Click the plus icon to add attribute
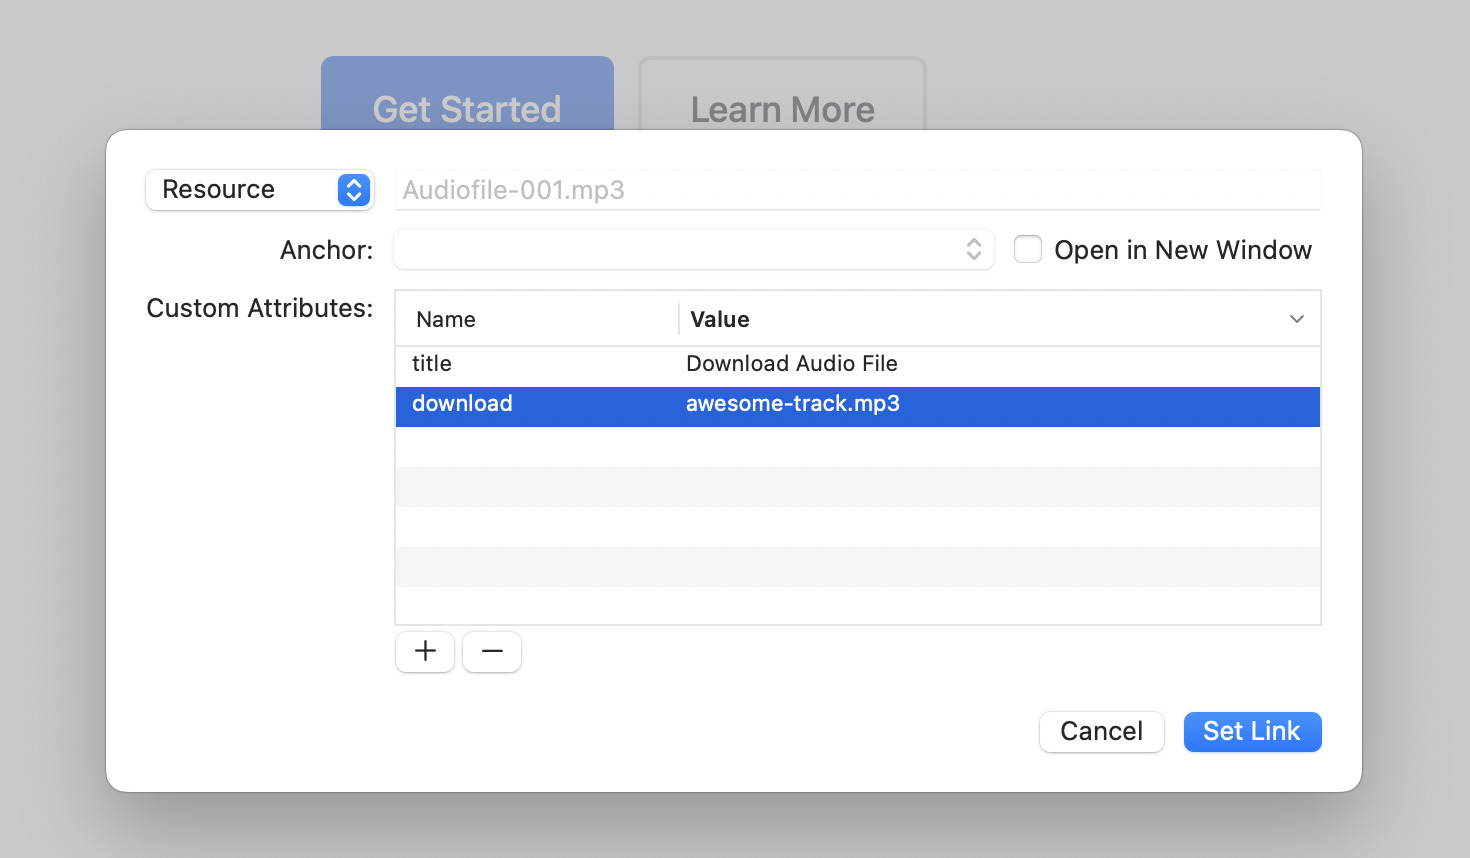This screenshot has width=1470, height=858. pyautogui.click(x=425, y=651)
